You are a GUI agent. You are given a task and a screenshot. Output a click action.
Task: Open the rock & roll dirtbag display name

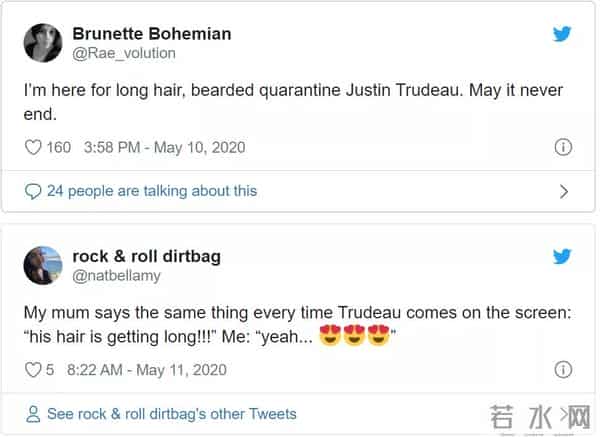tap(147, 257)
